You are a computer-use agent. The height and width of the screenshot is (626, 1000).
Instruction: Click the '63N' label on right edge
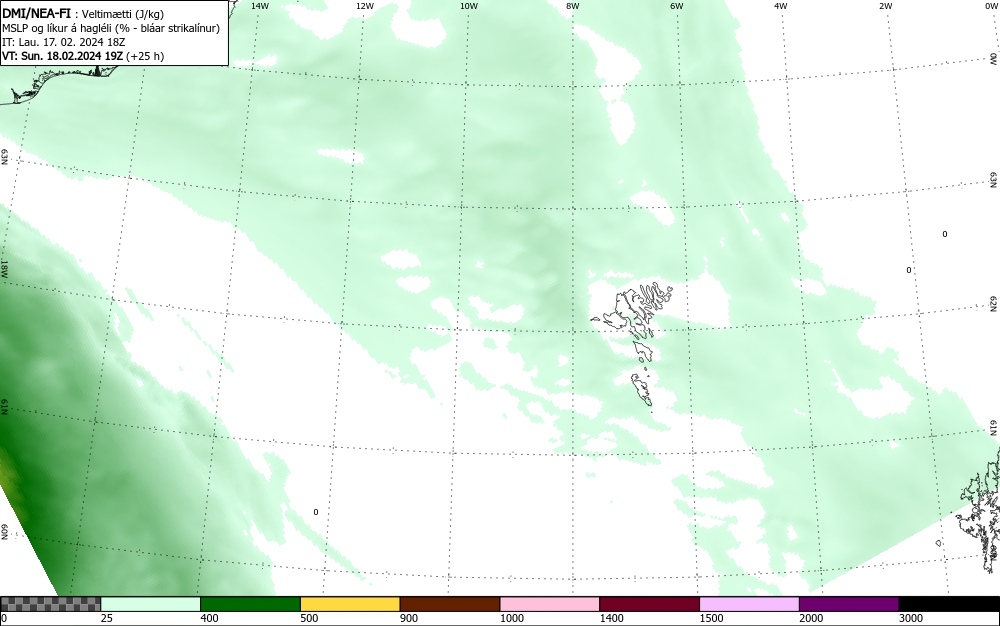[x=994, y=179]
